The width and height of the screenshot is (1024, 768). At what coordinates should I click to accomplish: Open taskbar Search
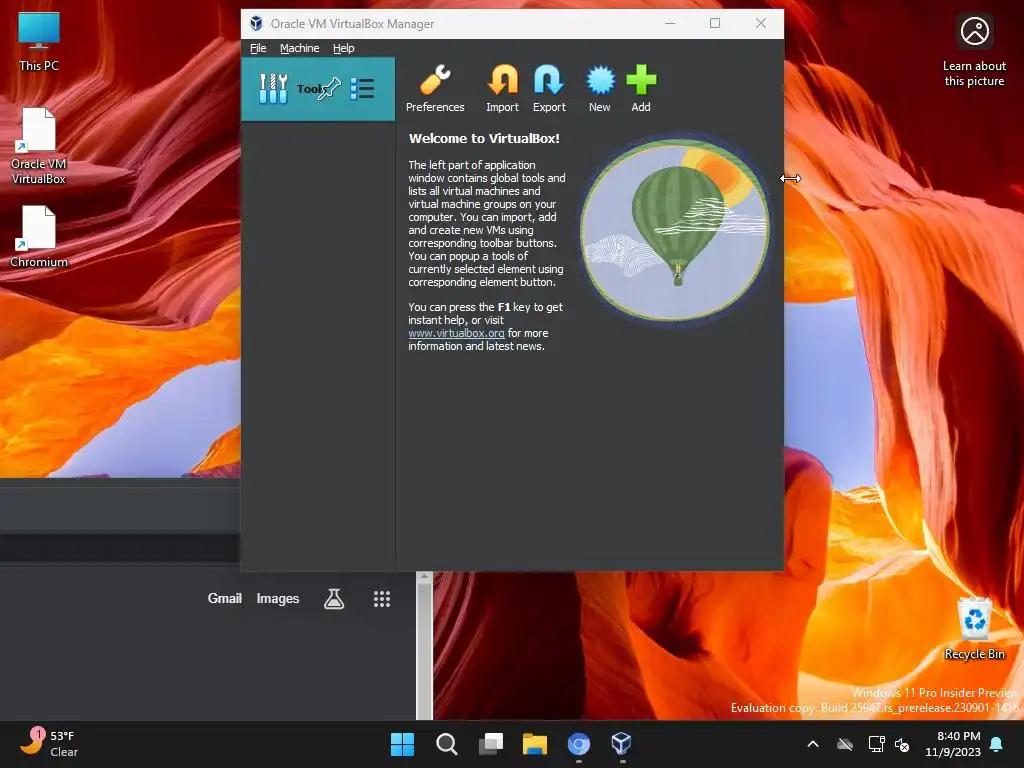(x=447, y=744)
